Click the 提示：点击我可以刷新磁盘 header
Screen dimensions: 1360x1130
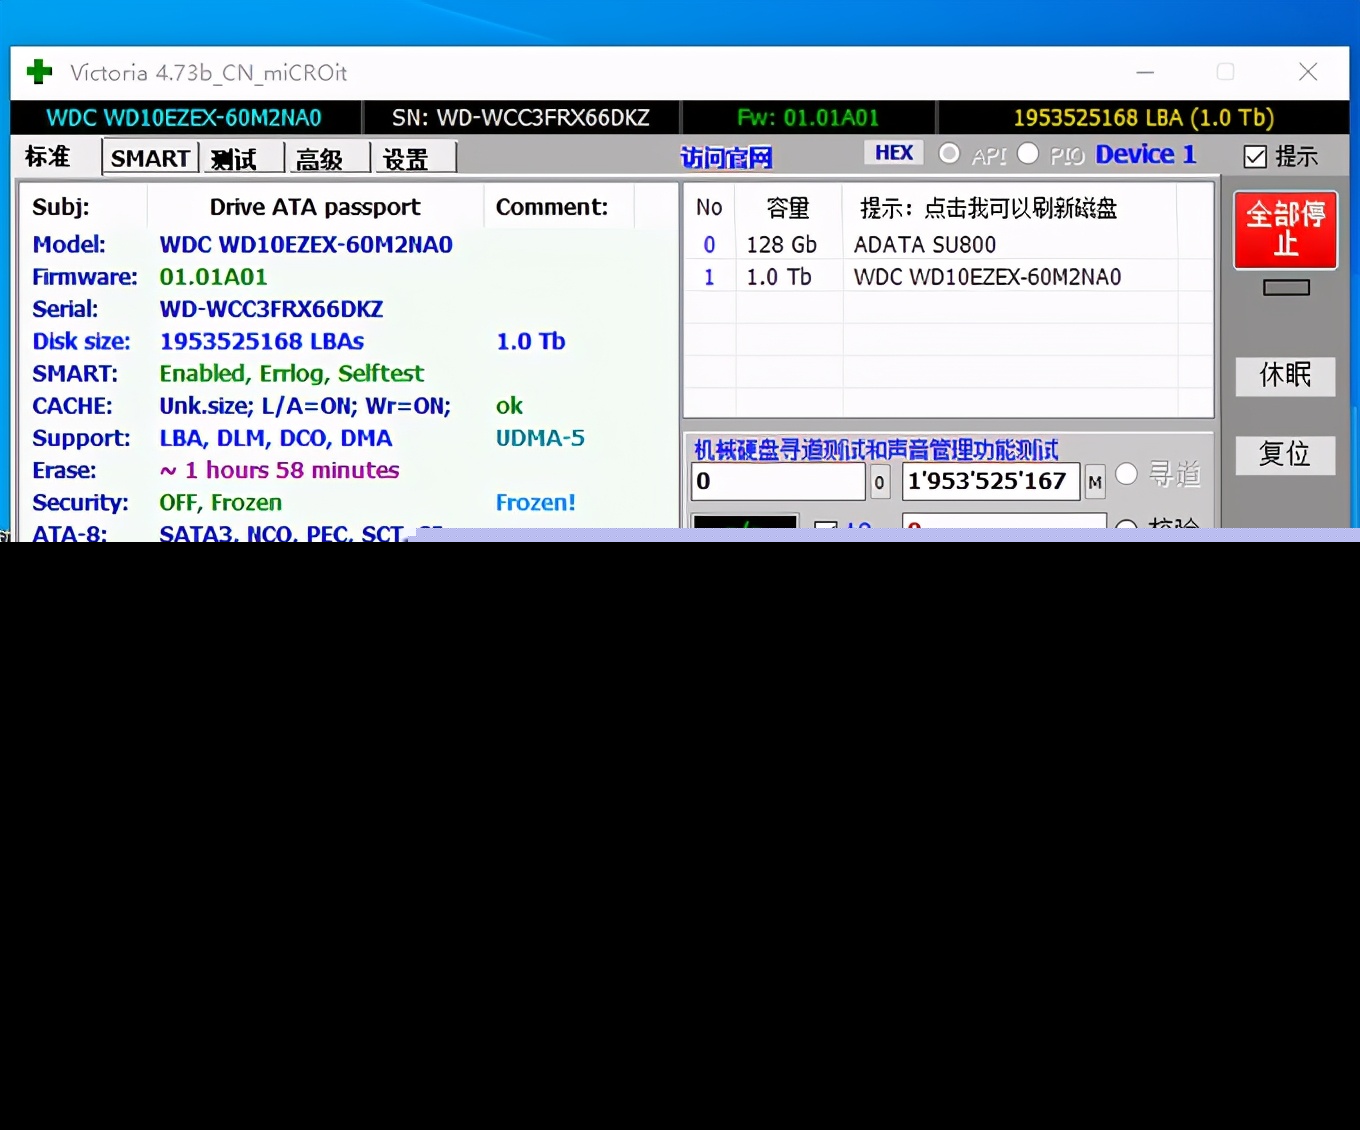click(988, 208)
